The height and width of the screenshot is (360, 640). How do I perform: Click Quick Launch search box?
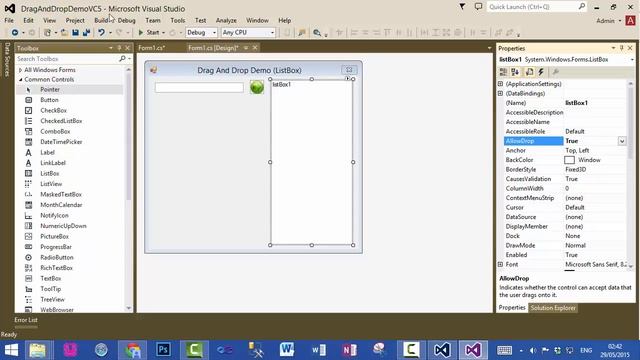tap(537, 7)
